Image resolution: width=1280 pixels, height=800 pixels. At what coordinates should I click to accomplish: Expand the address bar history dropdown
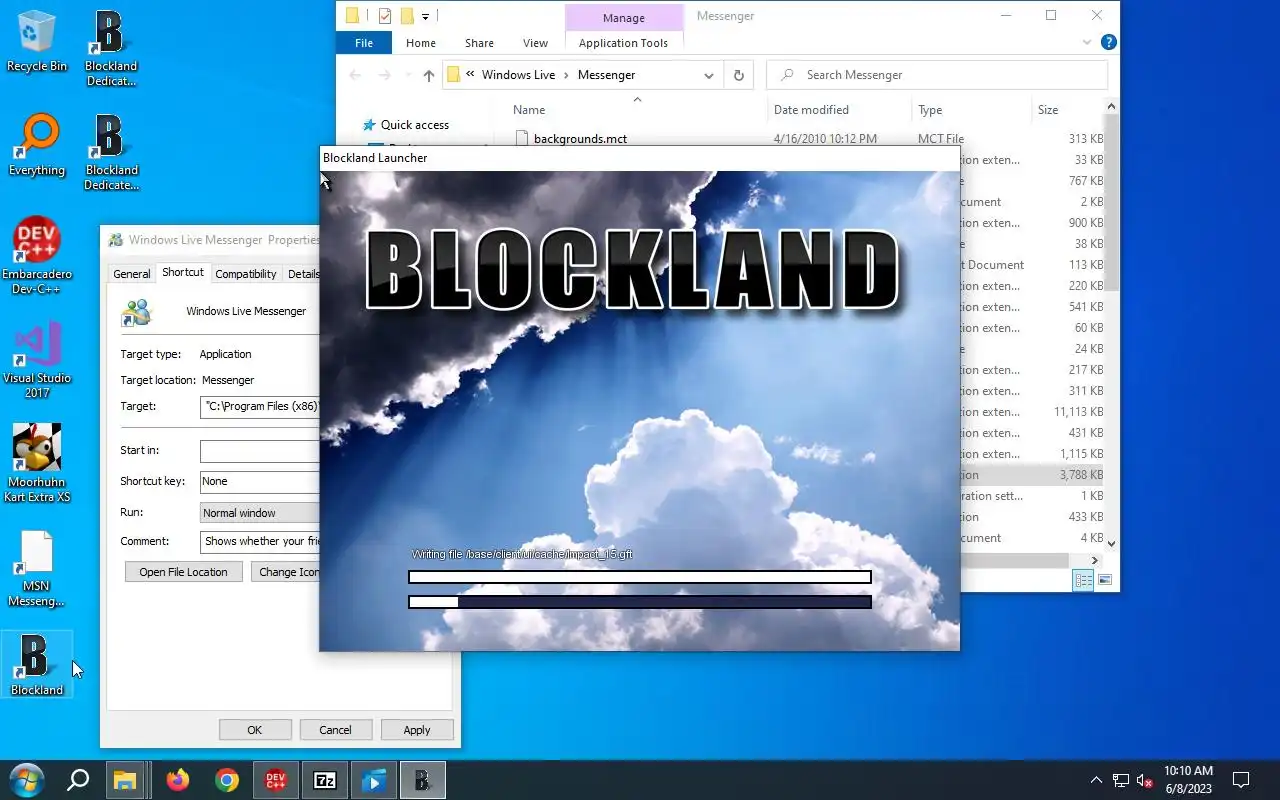tap(709, 75)
